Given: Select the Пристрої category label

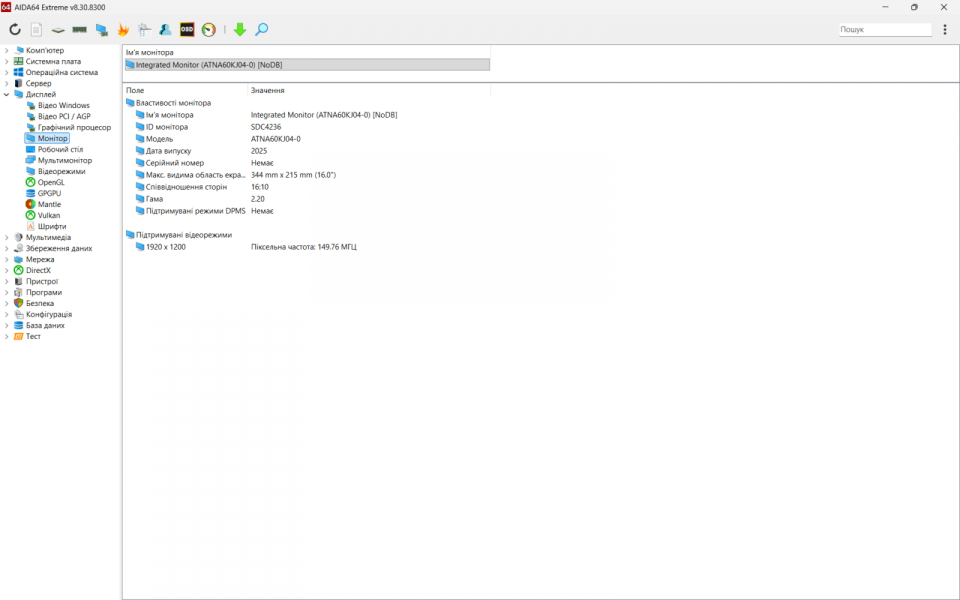Looking at the screenshot, I should coord(42,282).
